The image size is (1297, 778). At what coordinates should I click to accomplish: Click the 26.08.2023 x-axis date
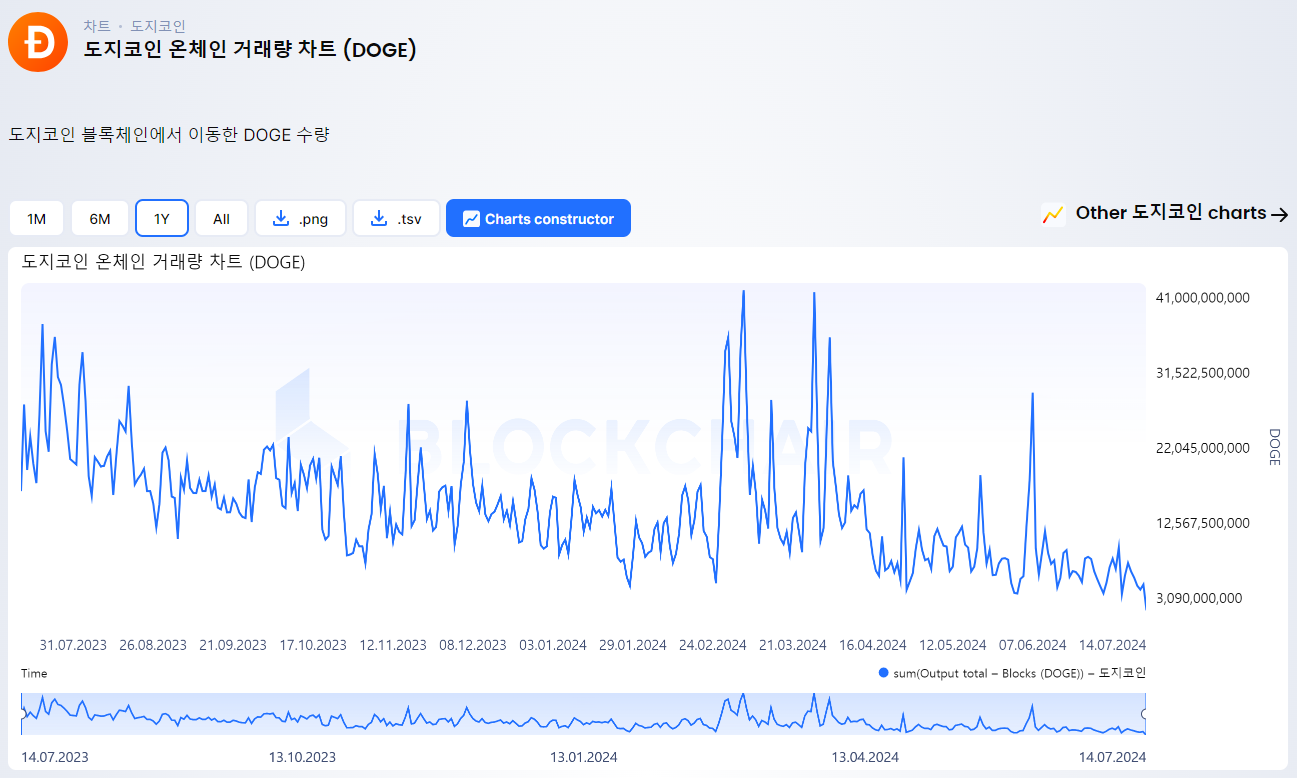point(153,645)
